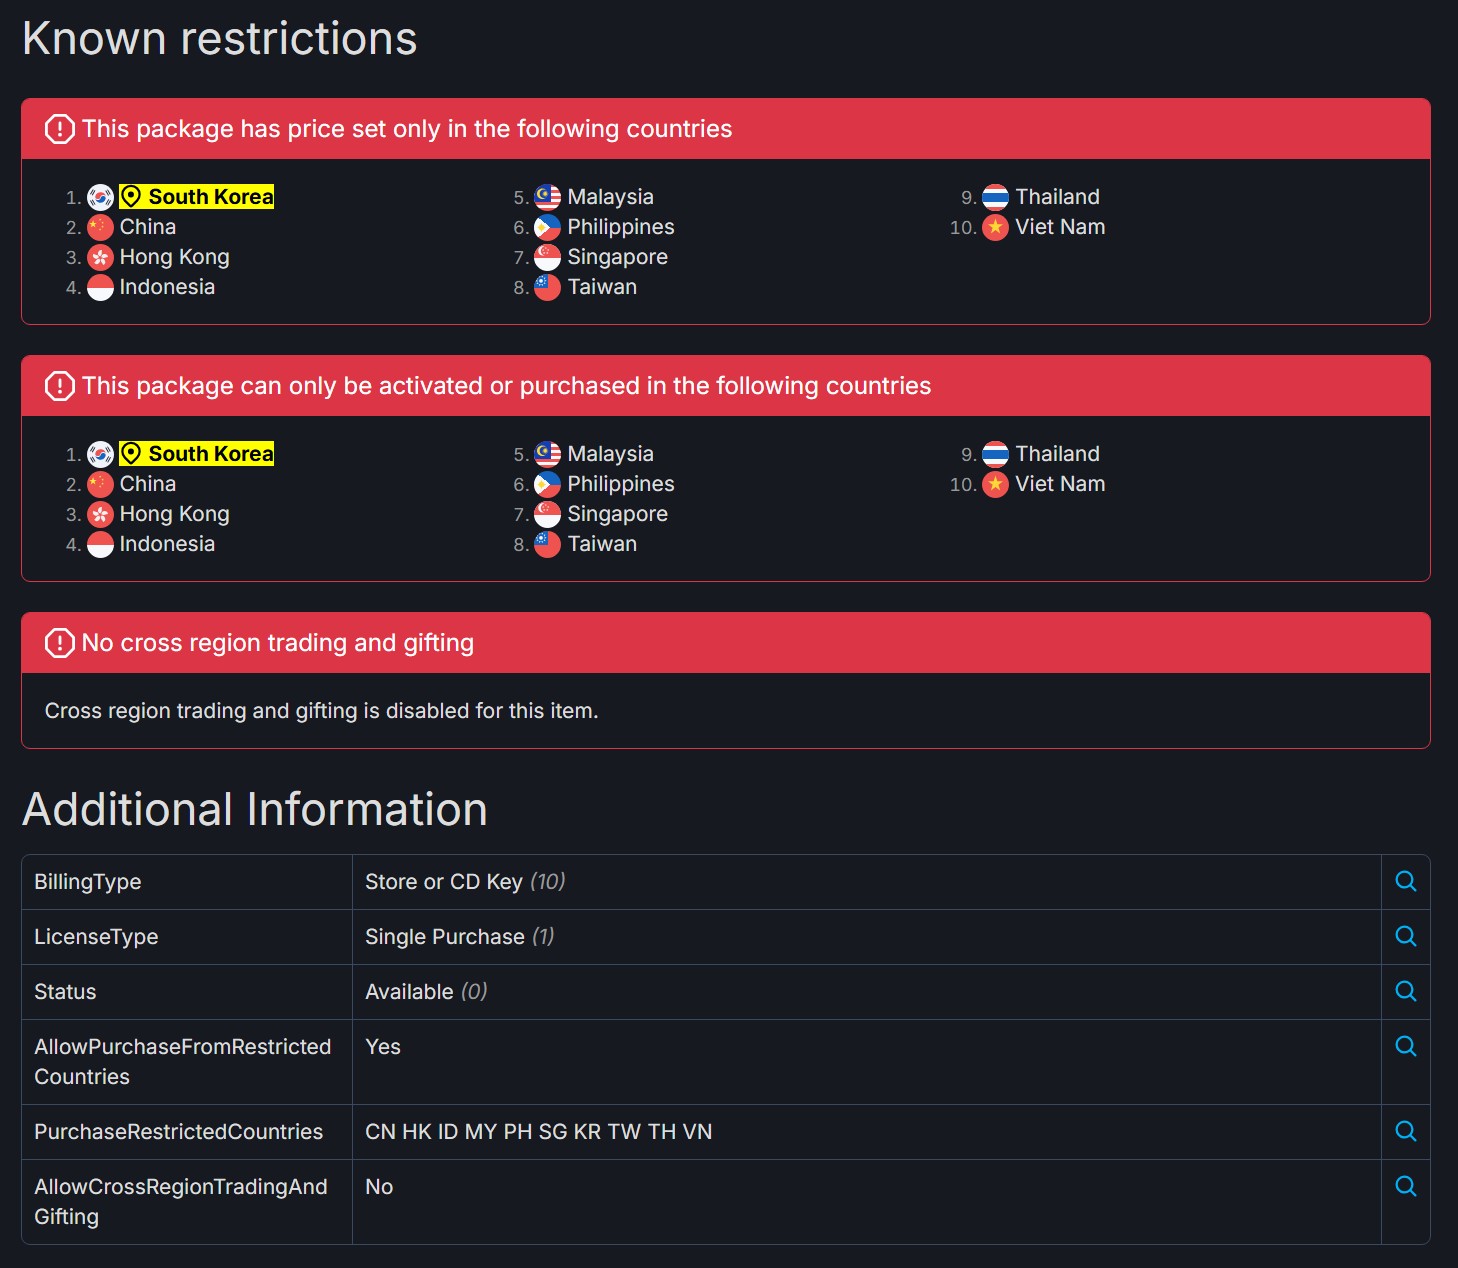Click the Viet Nam flag in the activation list
The width and height of the screenshot is (1458, 1268).
click(995, 484)
